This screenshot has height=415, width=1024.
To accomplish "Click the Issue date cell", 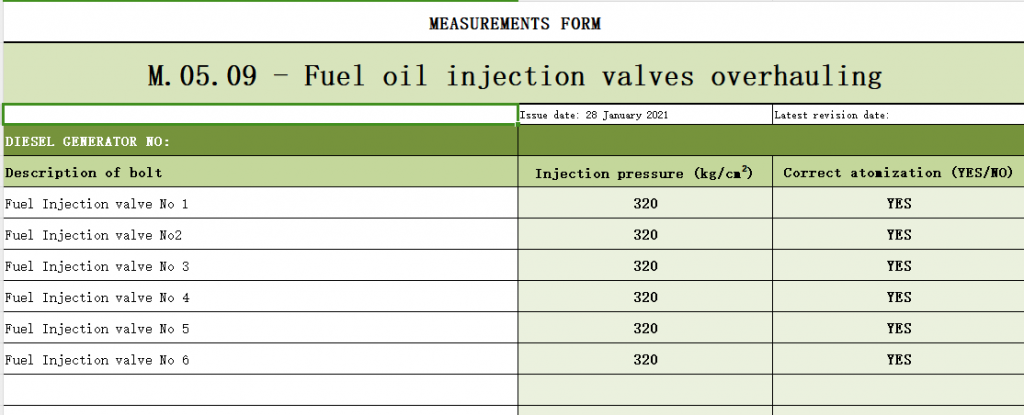I will (x=644, y=115).
